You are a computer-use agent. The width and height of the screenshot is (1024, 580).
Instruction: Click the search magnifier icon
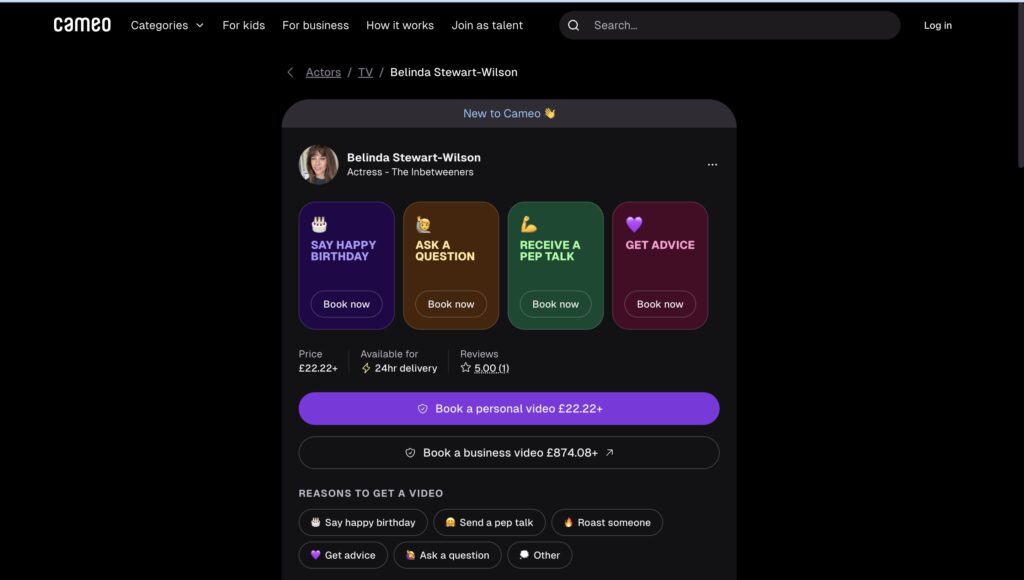coord(573,25)
